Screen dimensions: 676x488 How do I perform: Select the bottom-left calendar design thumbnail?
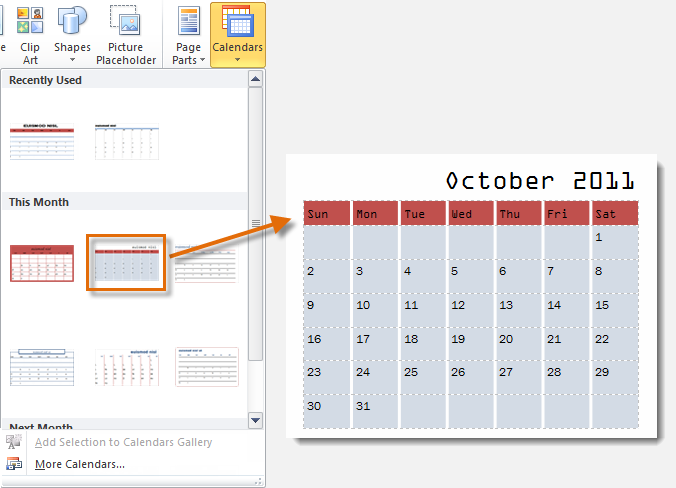click(42, 366)
